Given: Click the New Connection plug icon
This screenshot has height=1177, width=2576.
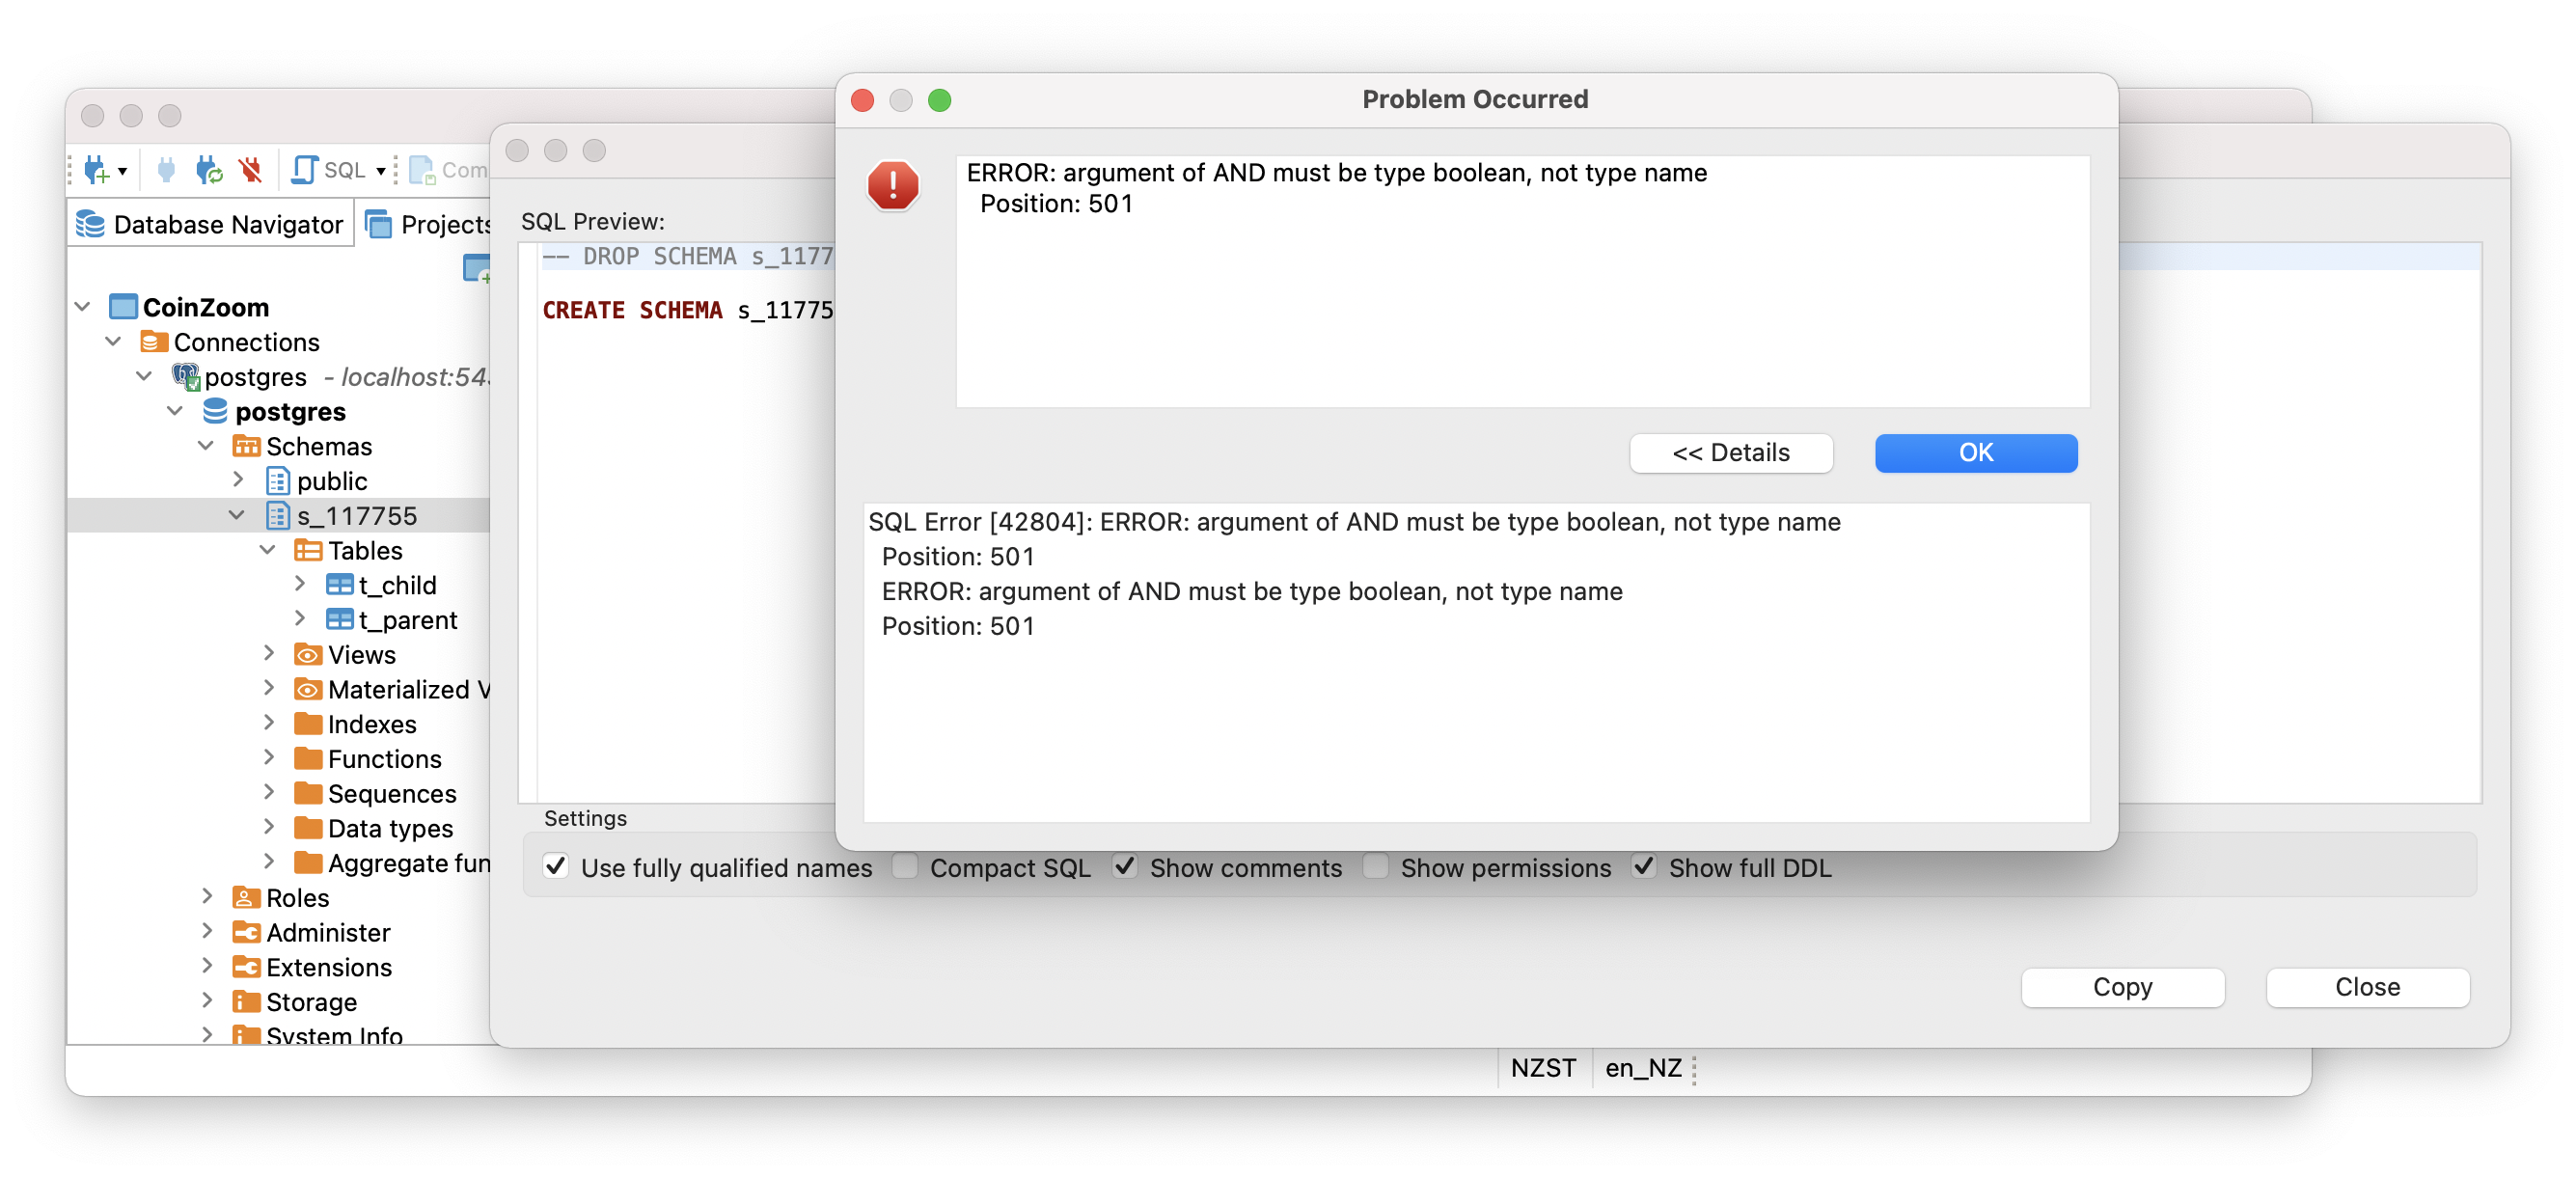Looking at the screenshot, I should pyautogui.click(x=96, y=170).
